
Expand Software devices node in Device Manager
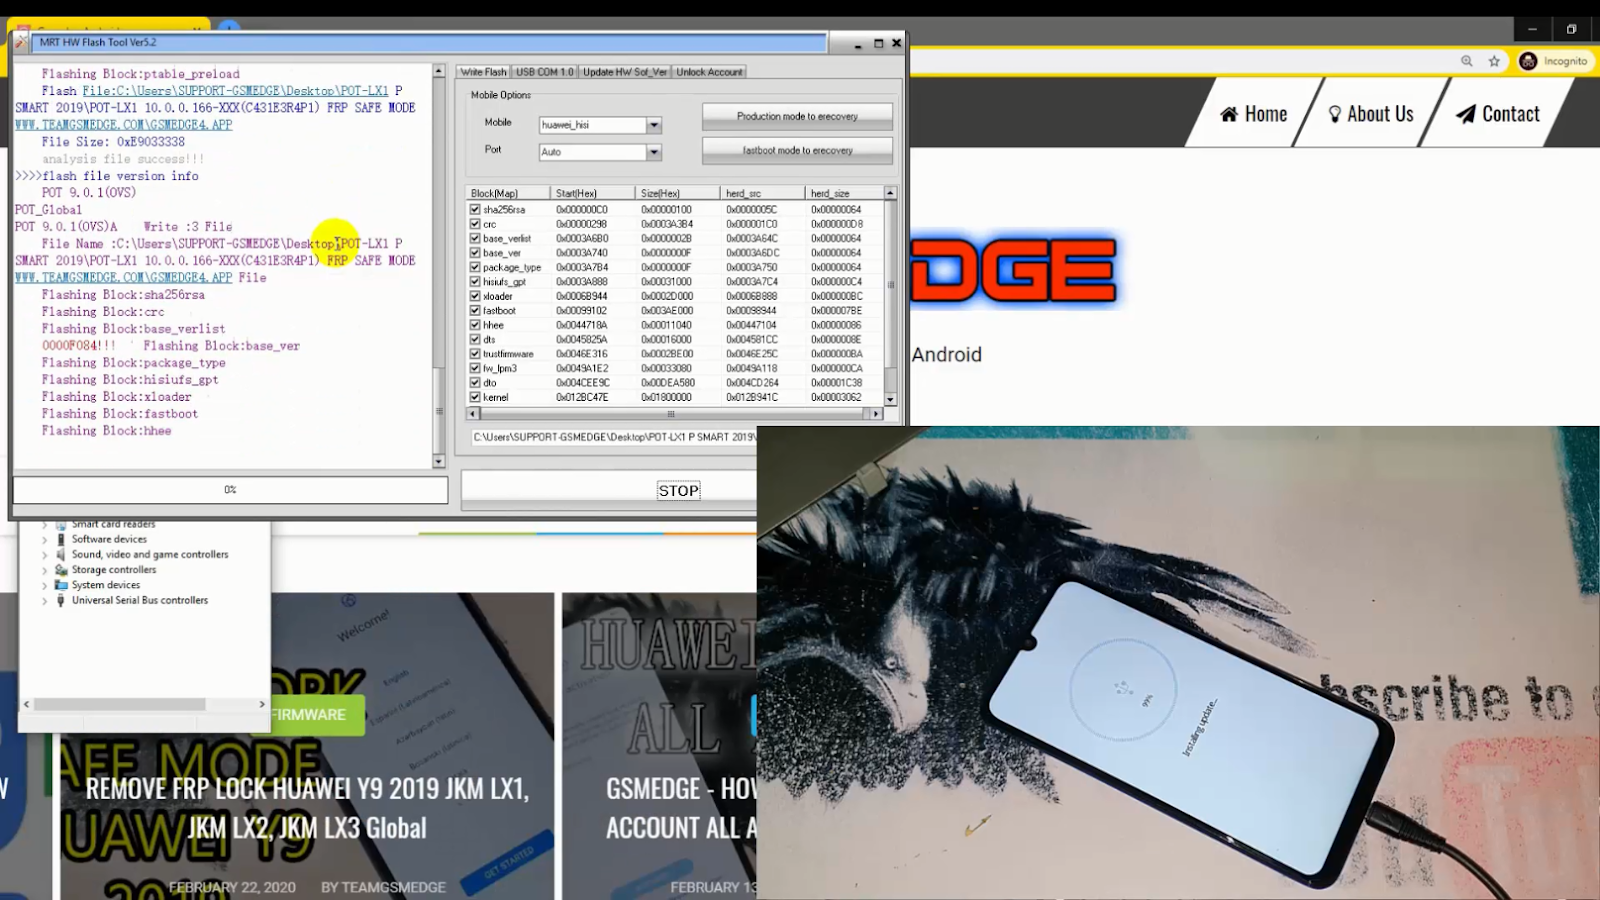pos(45,540)
